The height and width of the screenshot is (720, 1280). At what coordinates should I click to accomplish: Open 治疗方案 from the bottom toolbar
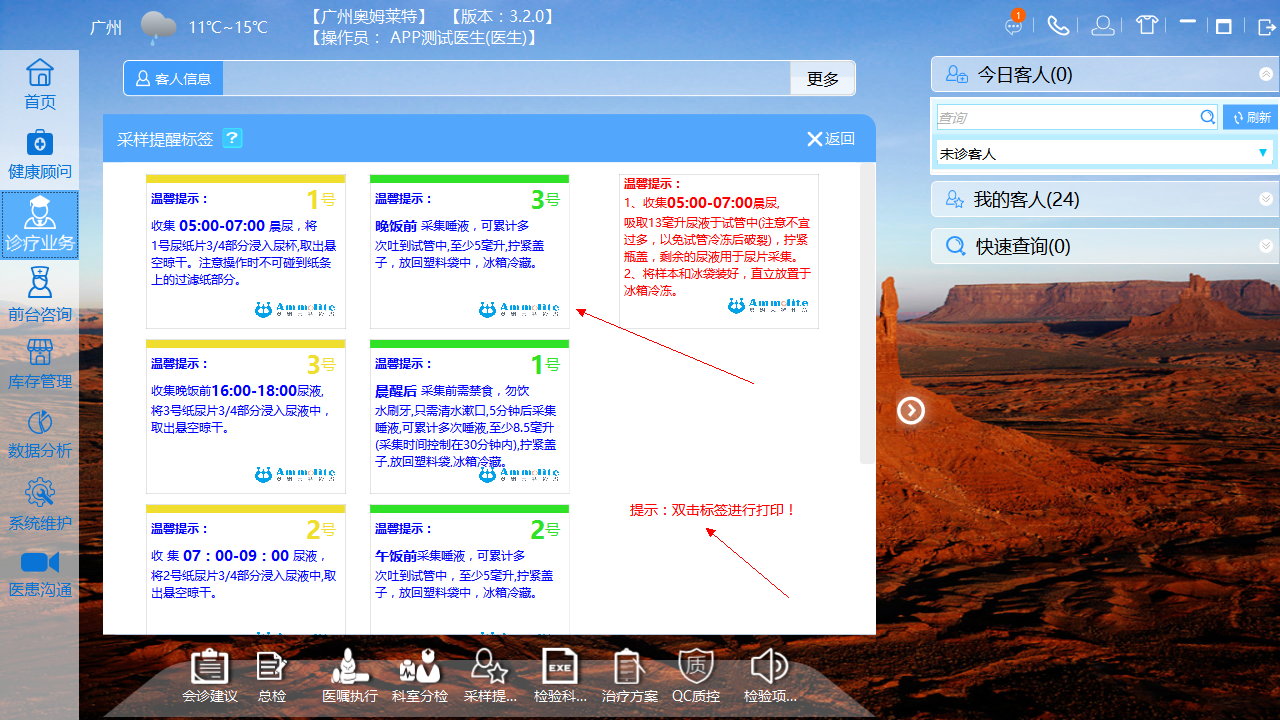630,677
